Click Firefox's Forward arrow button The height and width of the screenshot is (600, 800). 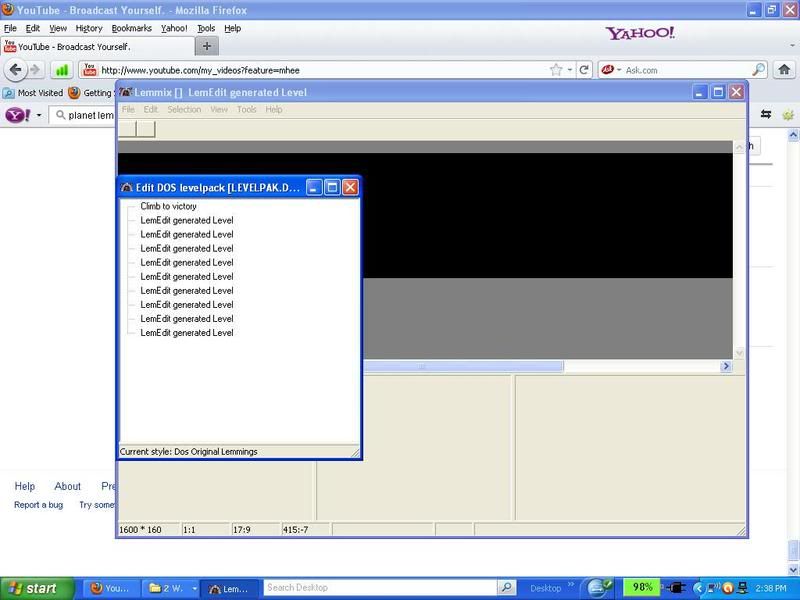click(x=35, y=70)
